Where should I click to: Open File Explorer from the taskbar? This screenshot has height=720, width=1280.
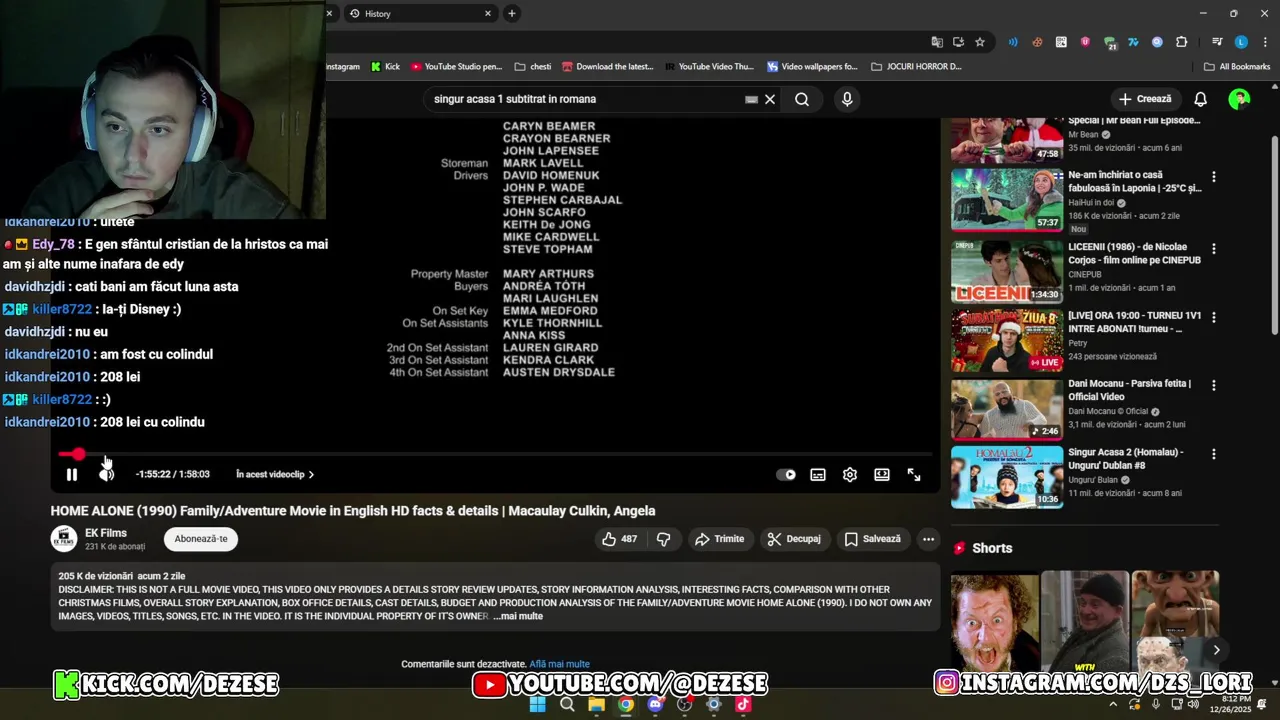pyautogui.click(x=596, y=704)
